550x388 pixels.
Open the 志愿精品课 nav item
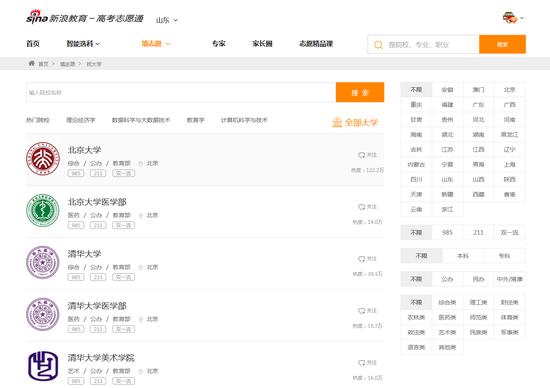pyautogui.click(x=316, y=44)
